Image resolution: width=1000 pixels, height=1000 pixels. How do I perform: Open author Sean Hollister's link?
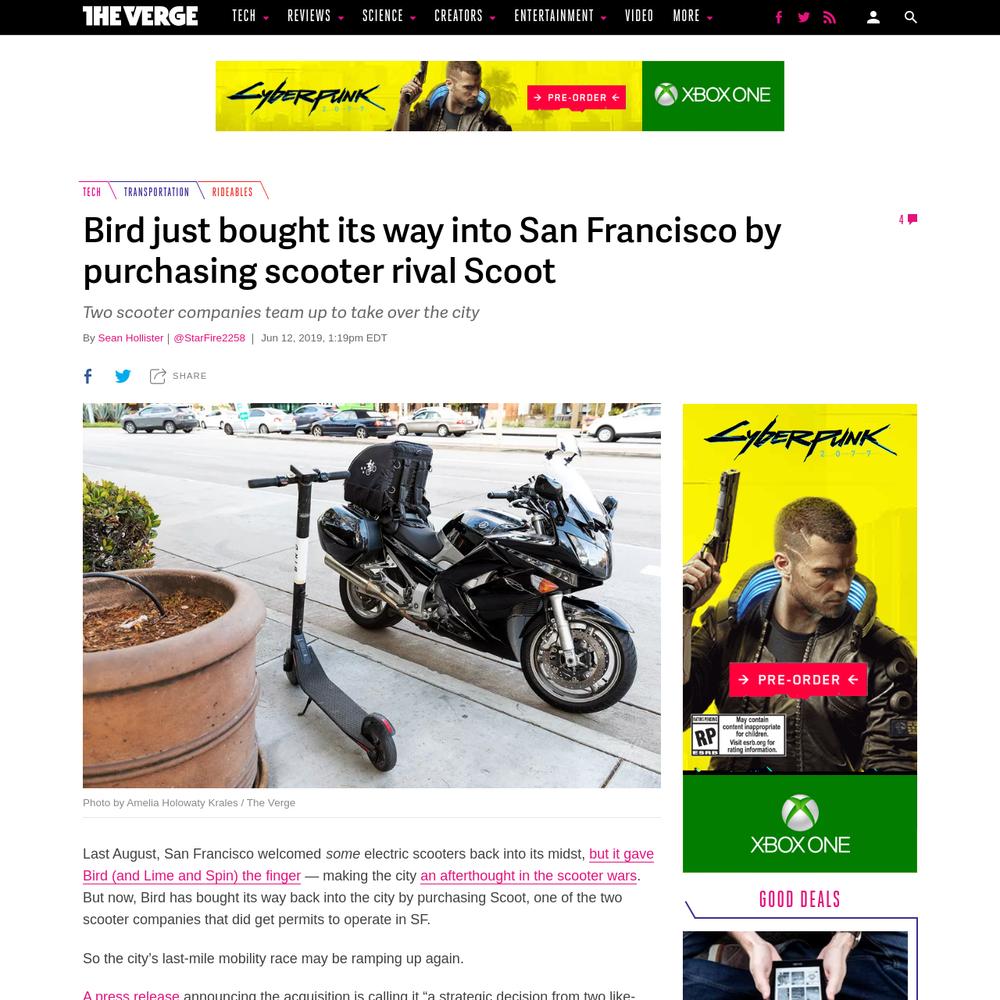(131, 338)
